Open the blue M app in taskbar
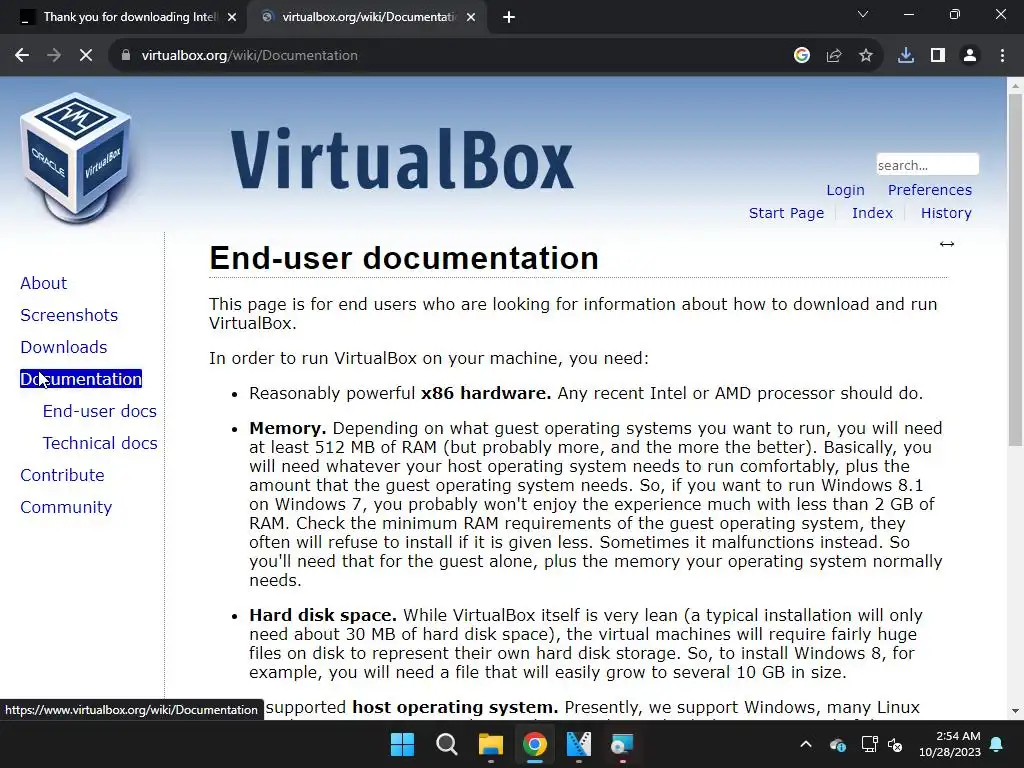The height and width of the screenshot is (768, 1024). [579, 744]
